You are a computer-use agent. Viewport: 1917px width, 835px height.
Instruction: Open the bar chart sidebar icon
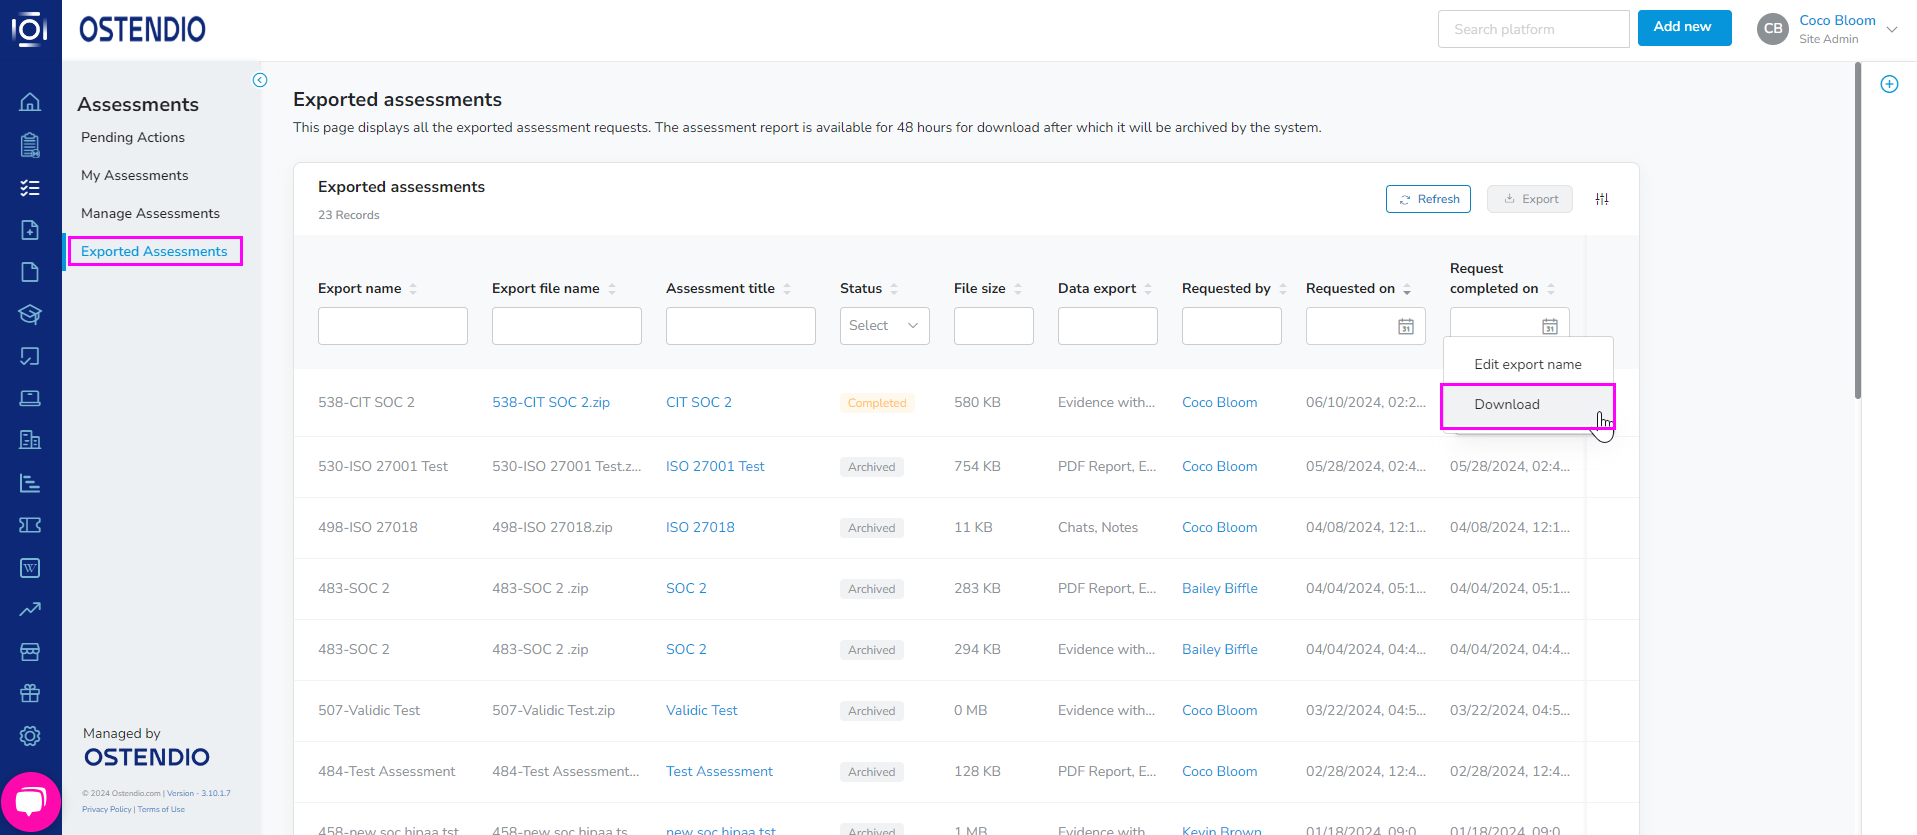(x=30, y=483)
